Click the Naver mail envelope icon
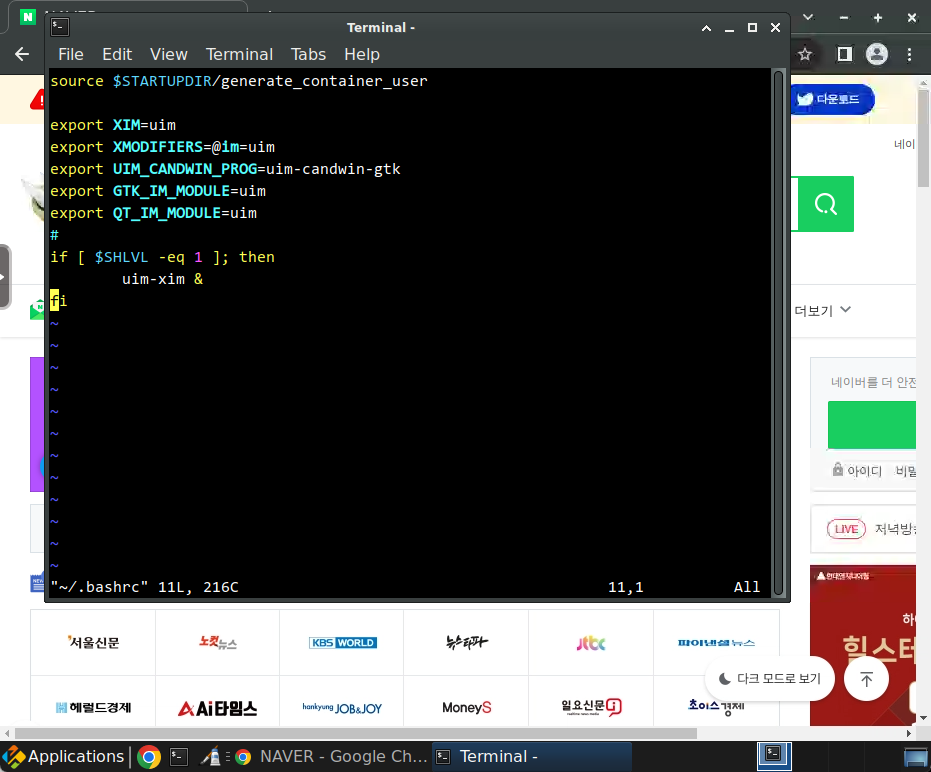The image size is (931, 772). point(37,309)
